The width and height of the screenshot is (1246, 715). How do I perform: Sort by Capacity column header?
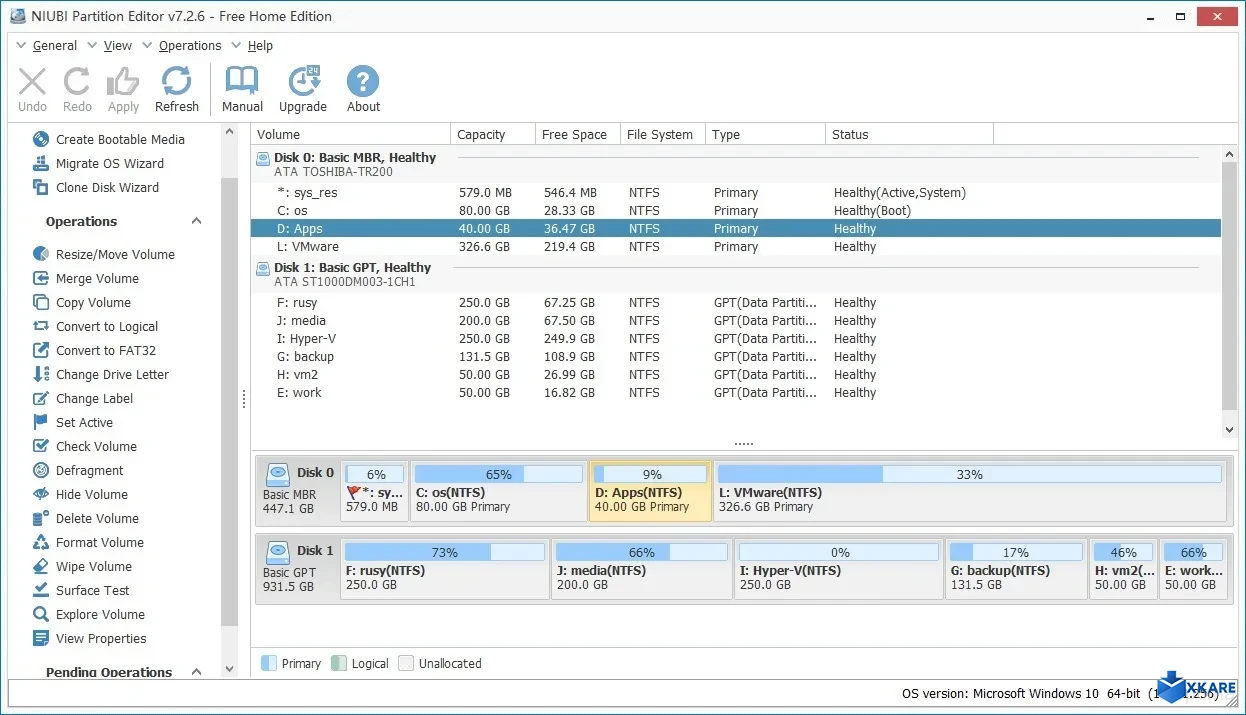point(492,134)
